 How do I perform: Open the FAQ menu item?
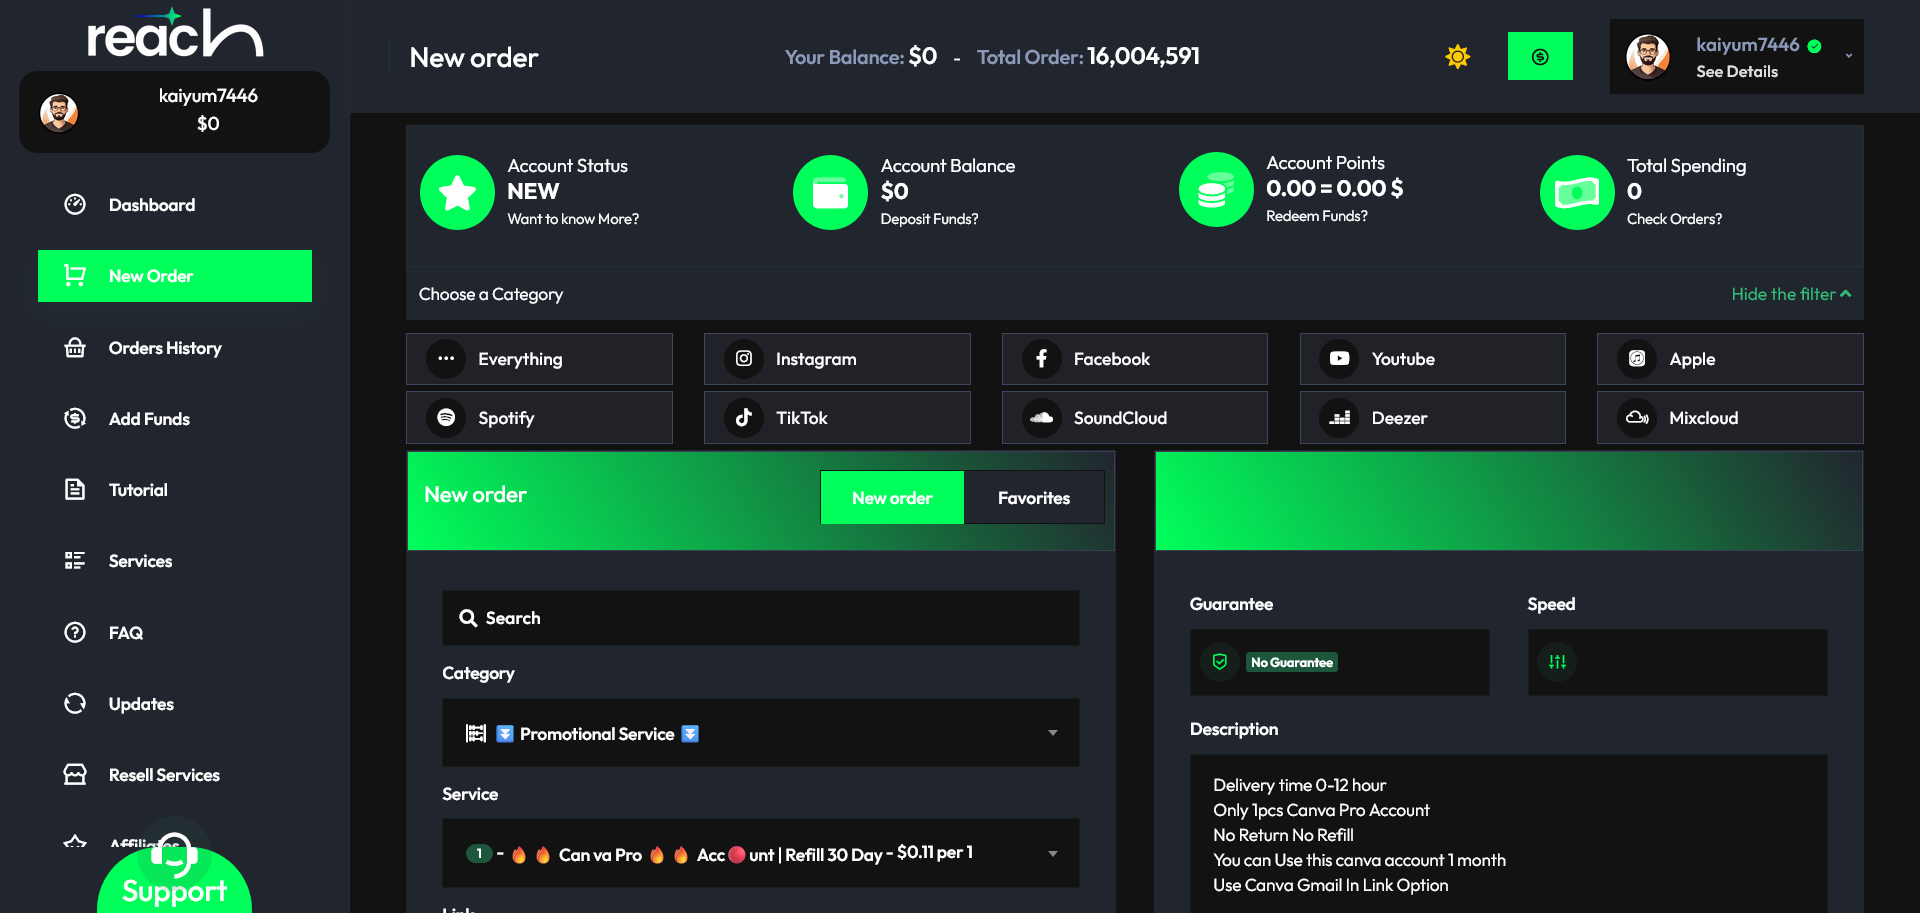(x=175, y=633)
